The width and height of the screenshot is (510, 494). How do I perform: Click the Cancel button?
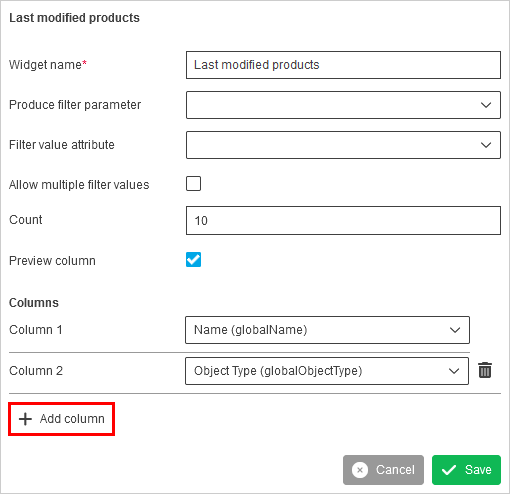tap(383, 470)
